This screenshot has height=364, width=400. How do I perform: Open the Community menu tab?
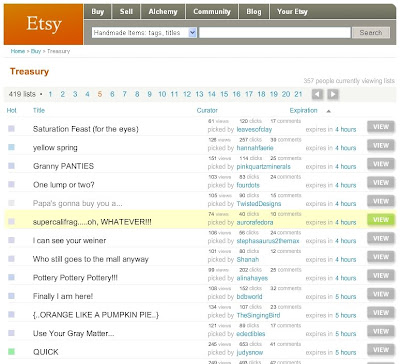coord(212,12)
